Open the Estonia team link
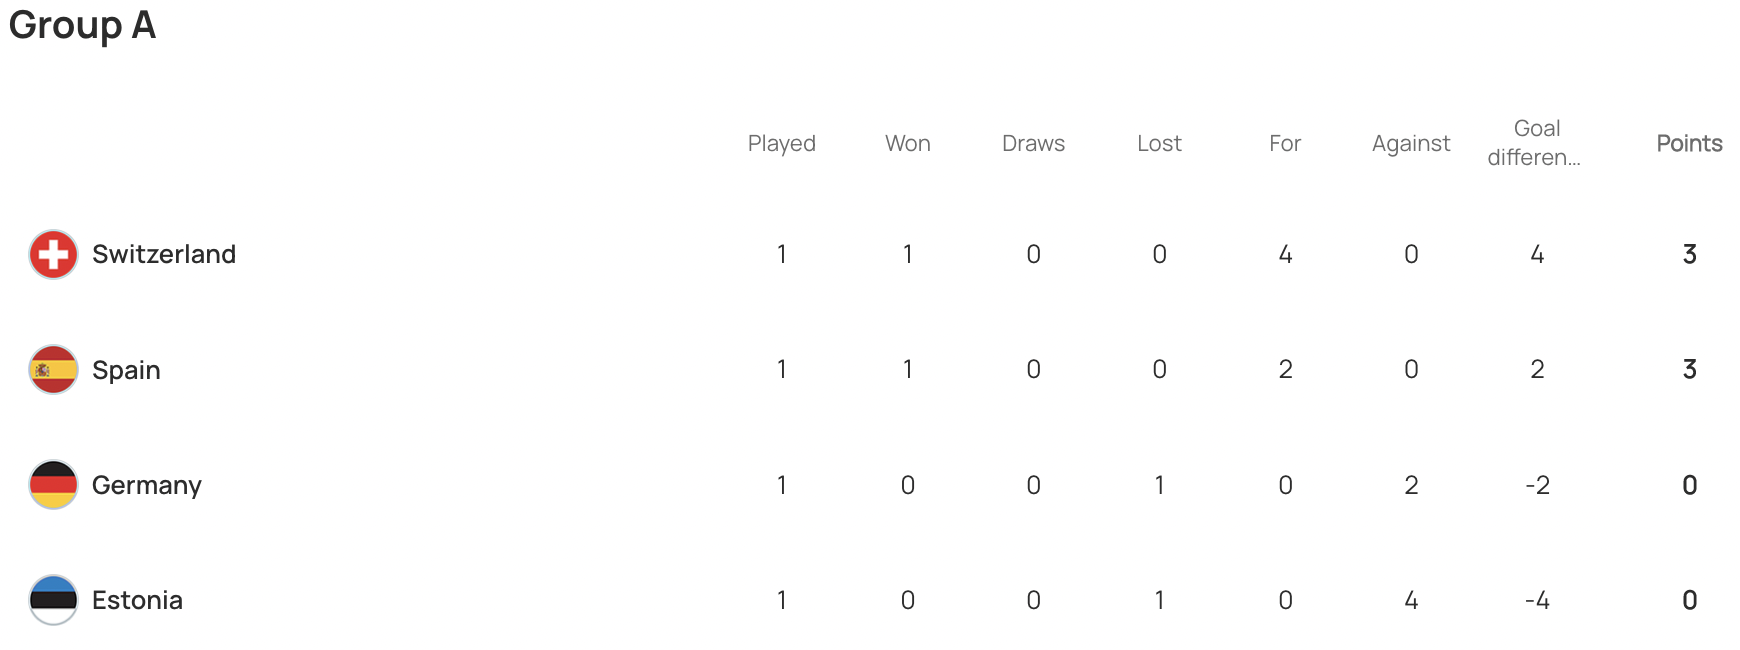The image size is (1740, 650). pos(137,600)
